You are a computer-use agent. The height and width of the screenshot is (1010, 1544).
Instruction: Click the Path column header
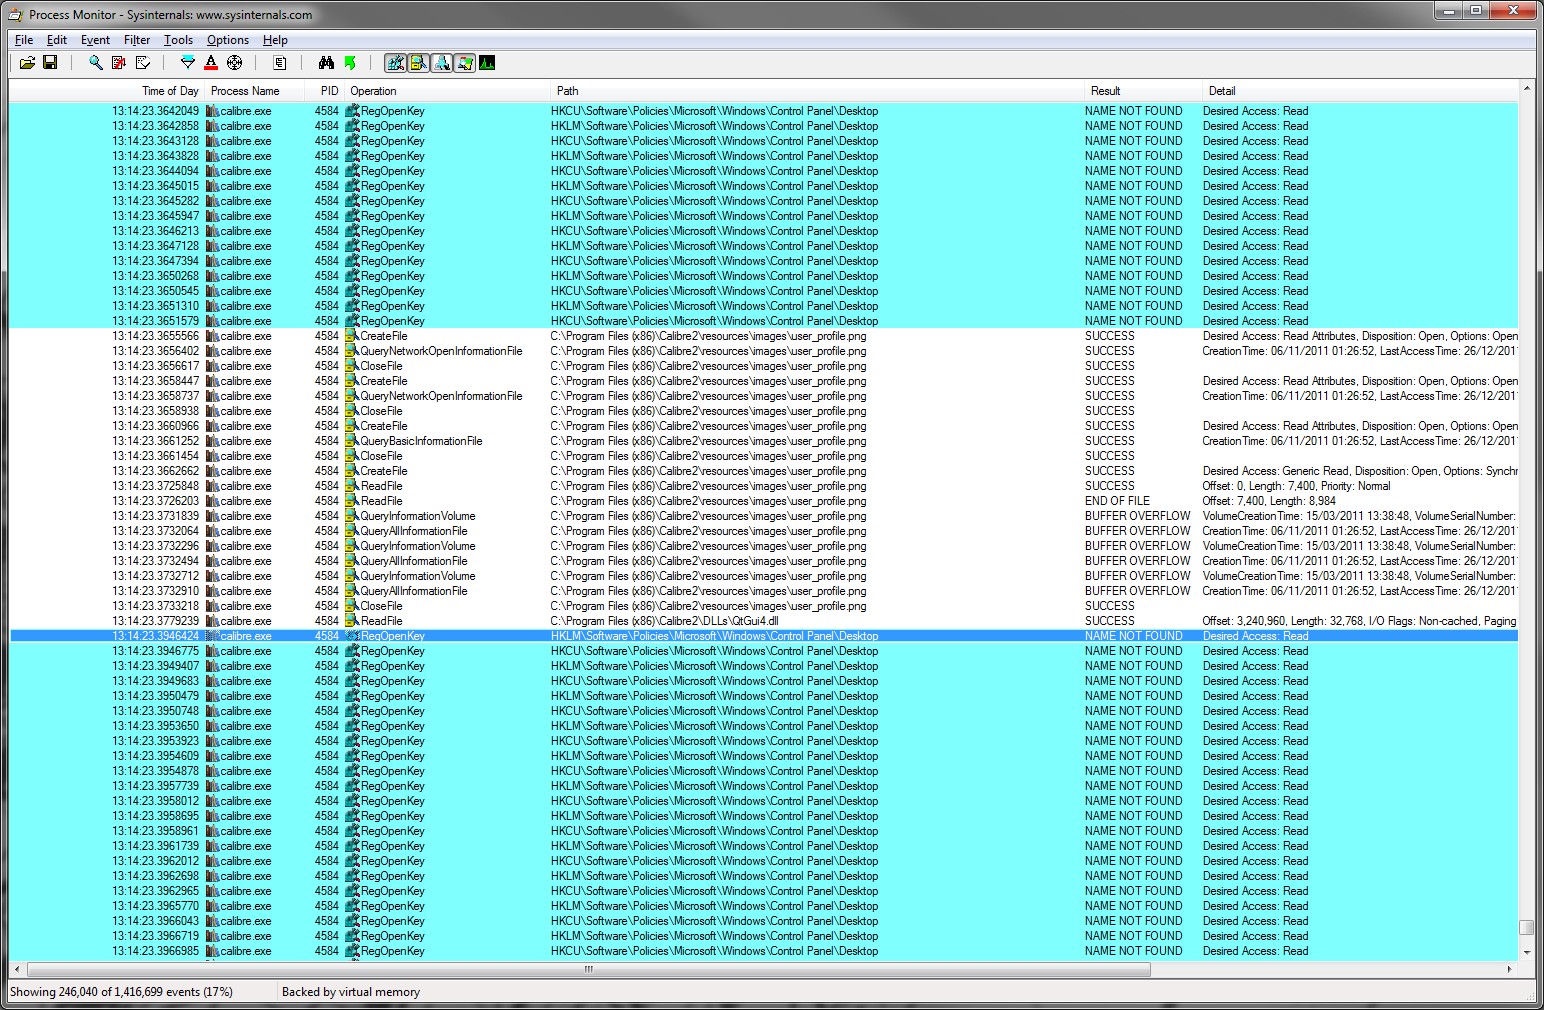[x=819, y=91]
